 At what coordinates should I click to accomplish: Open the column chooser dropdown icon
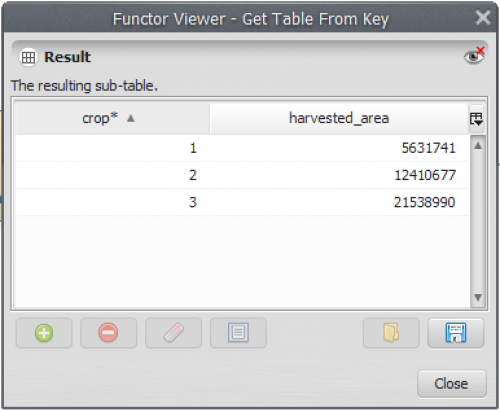pyautogui.click(x=476, y=119)
